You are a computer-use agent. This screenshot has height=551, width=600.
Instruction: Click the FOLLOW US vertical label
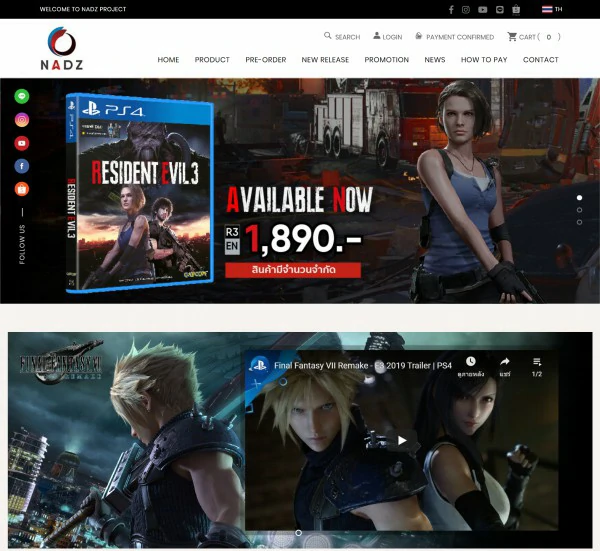[x=22, y=244]
